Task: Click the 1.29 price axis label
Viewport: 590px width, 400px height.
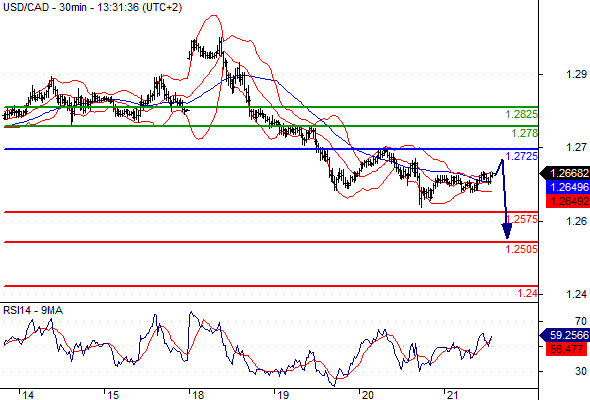Action: [576, 74]
